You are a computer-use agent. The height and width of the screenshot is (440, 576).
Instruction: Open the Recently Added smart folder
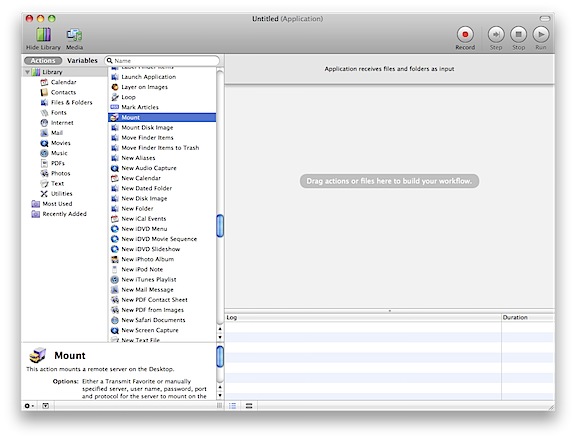59,214
